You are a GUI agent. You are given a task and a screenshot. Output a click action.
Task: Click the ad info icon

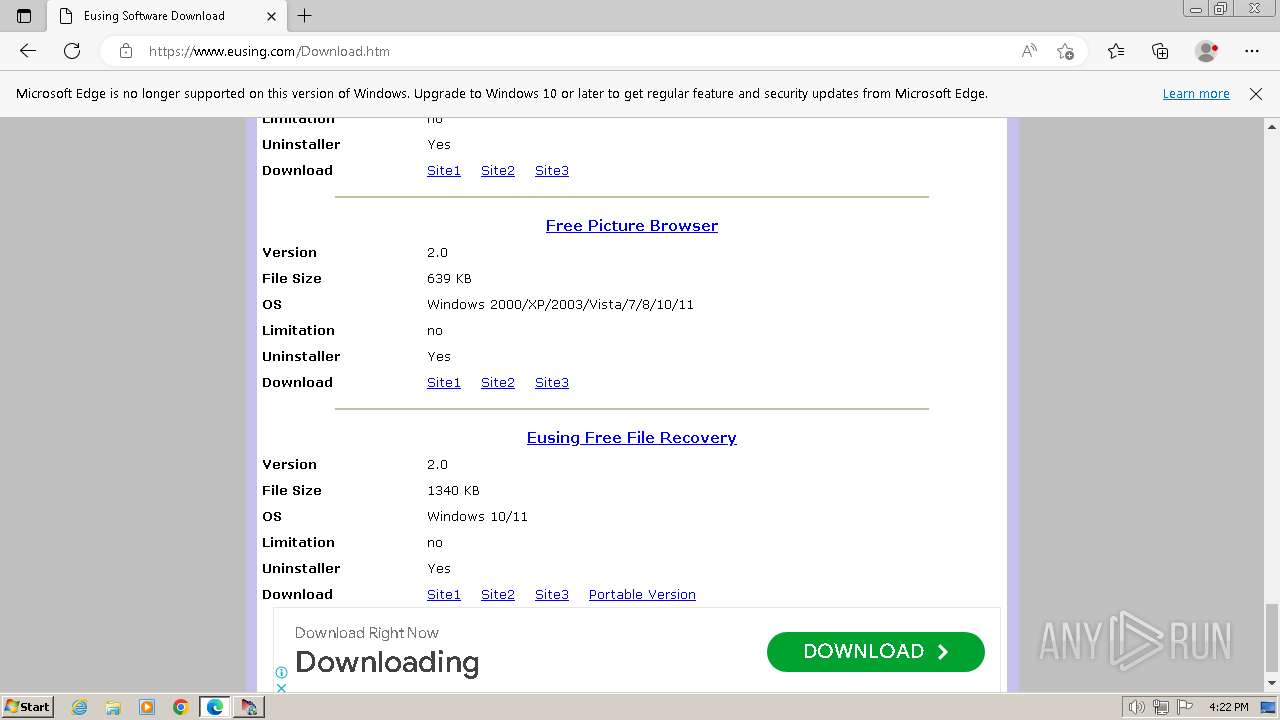tap(281, 673)
